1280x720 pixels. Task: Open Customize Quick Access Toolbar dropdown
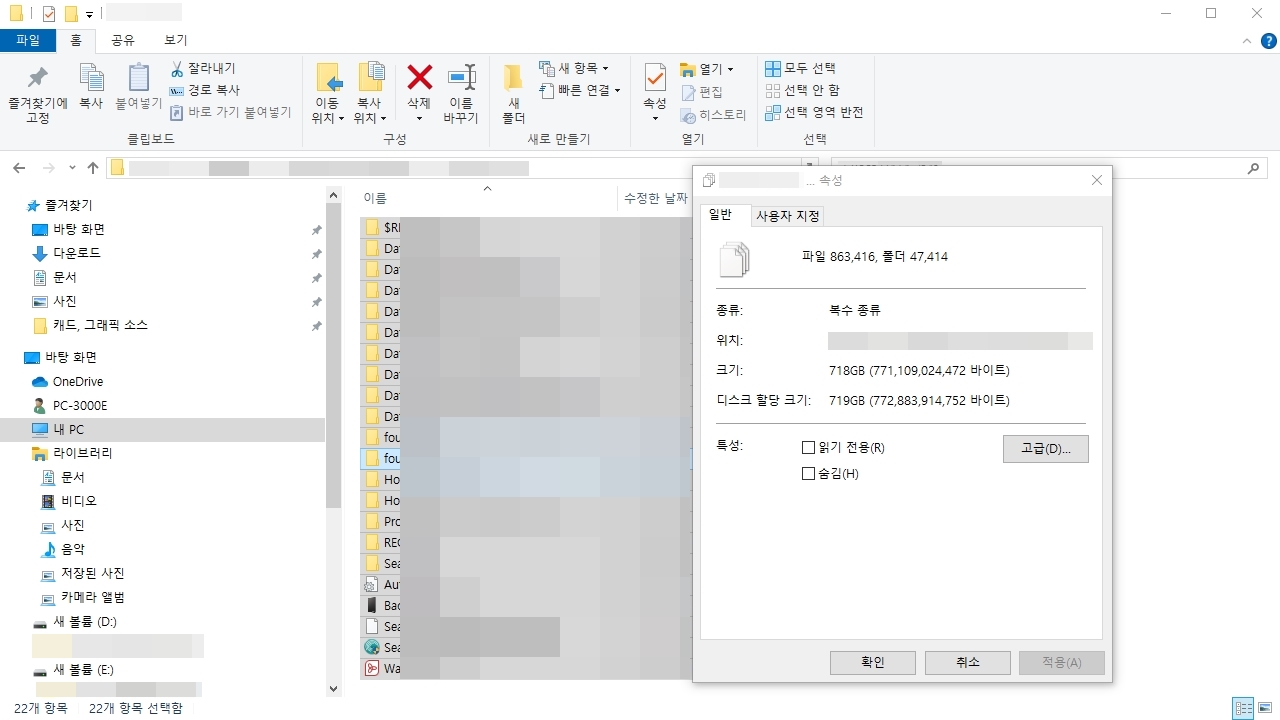click(x=89, y=14)
